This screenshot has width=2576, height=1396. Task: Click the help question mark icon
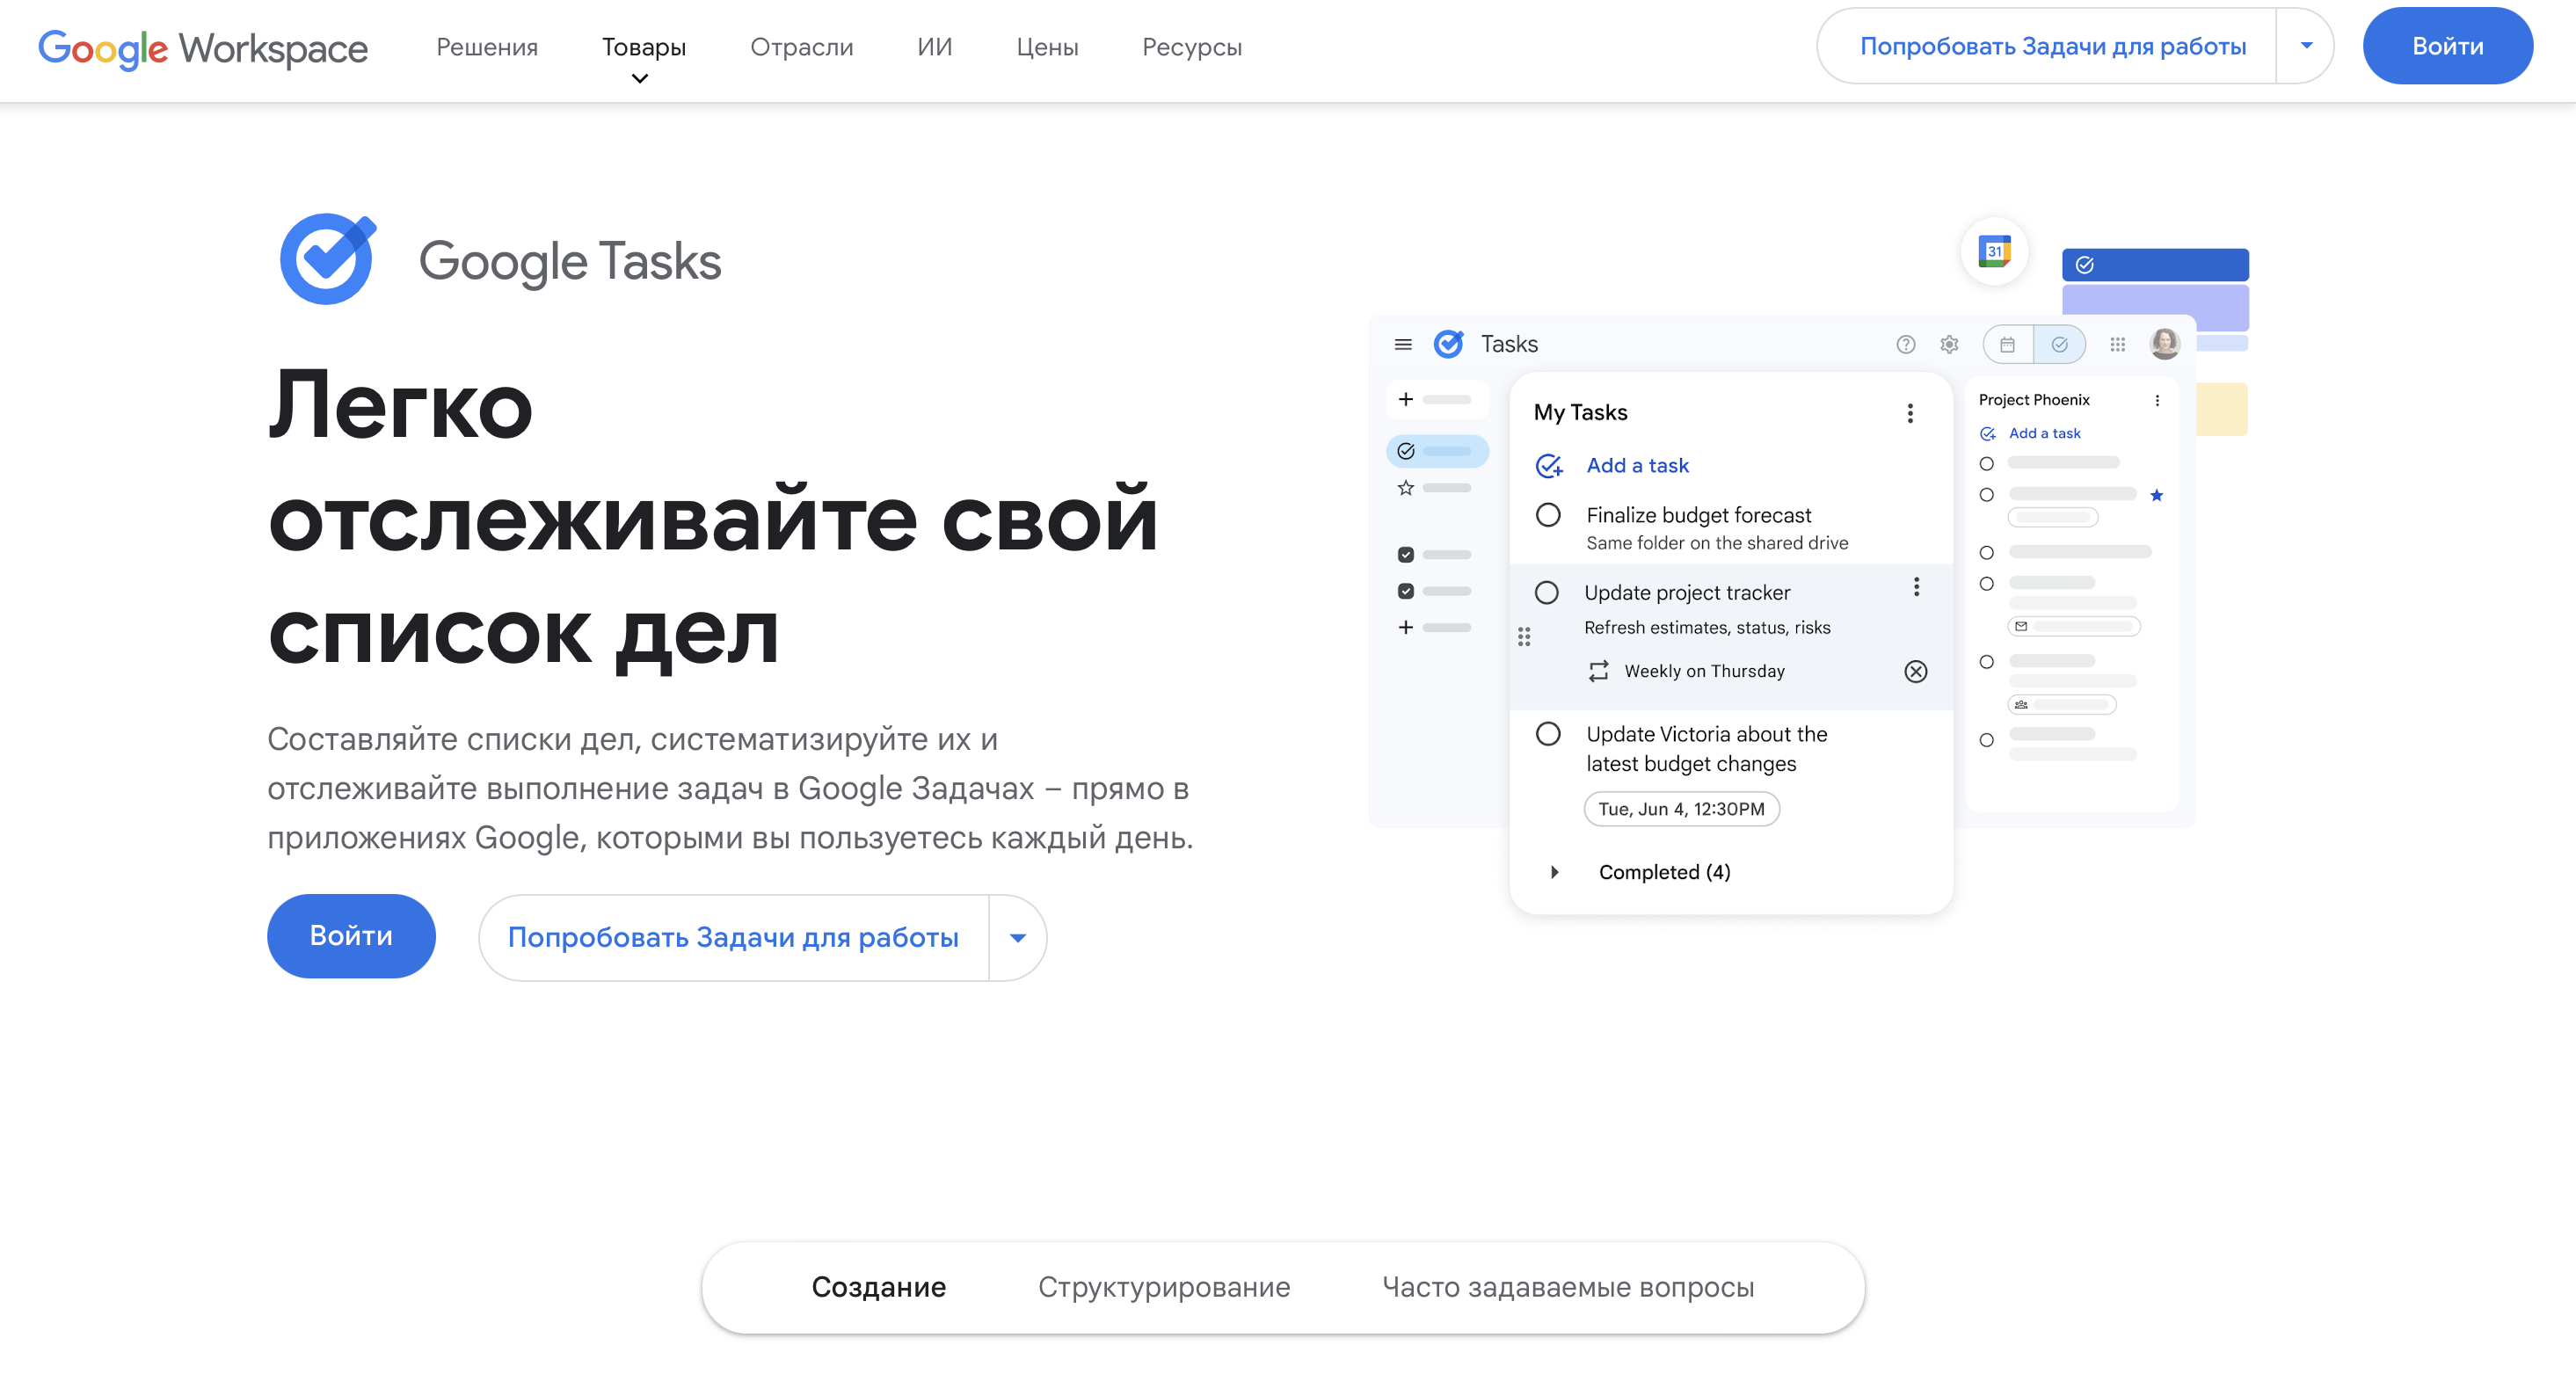click(x=1906, y=344)
